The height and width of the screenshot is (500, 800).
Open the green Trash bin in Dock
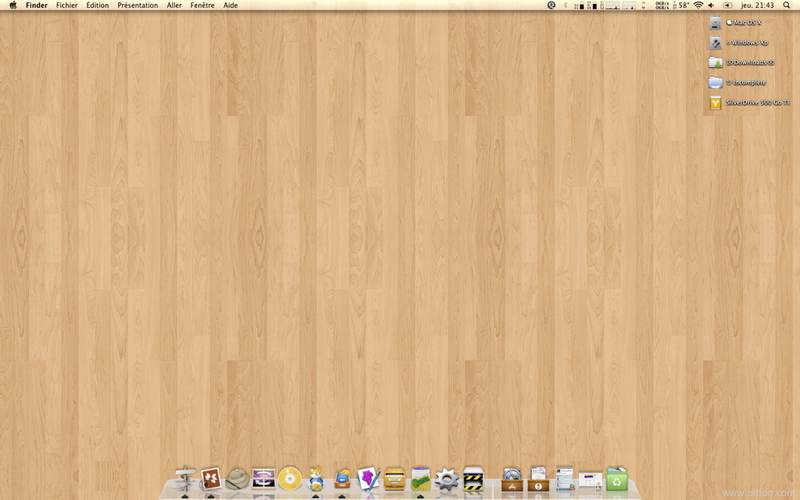coord(617,479)
